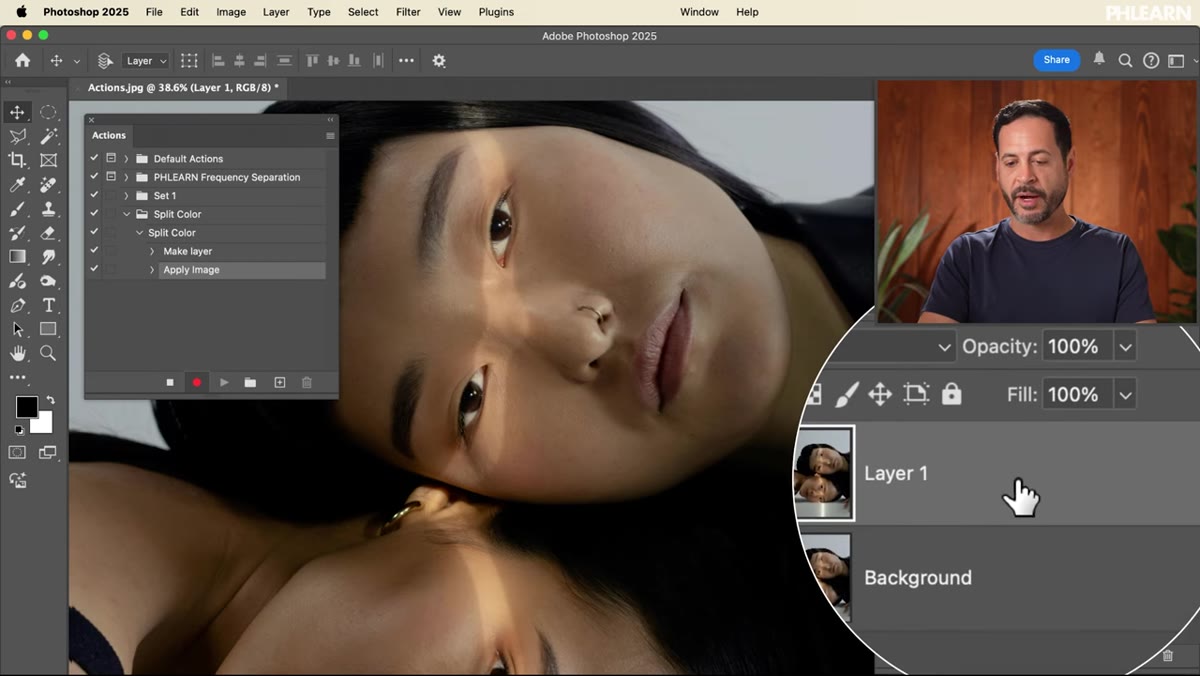Select the Polygonal Lasso tool
The width and height of the screenshot is (1200, 676).
click(17, 136)
